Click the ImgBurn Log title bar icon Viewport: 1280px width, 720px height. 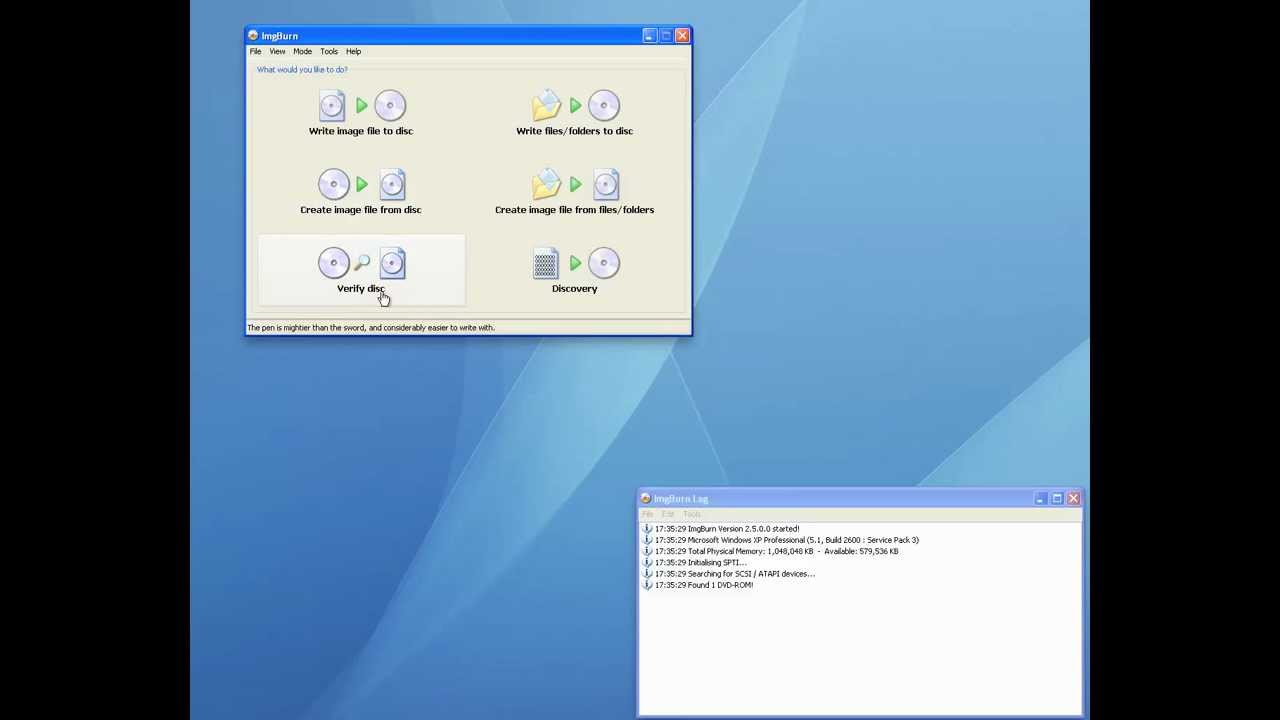(x=646, y=498)
